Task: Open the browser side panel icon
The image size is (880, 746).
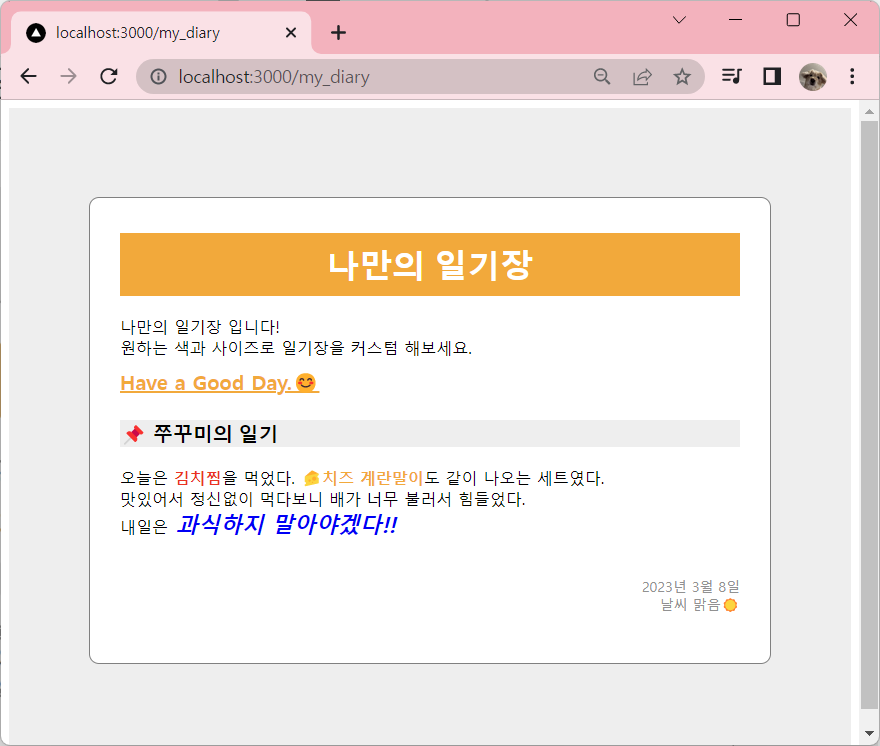Action: pos(771,76)
